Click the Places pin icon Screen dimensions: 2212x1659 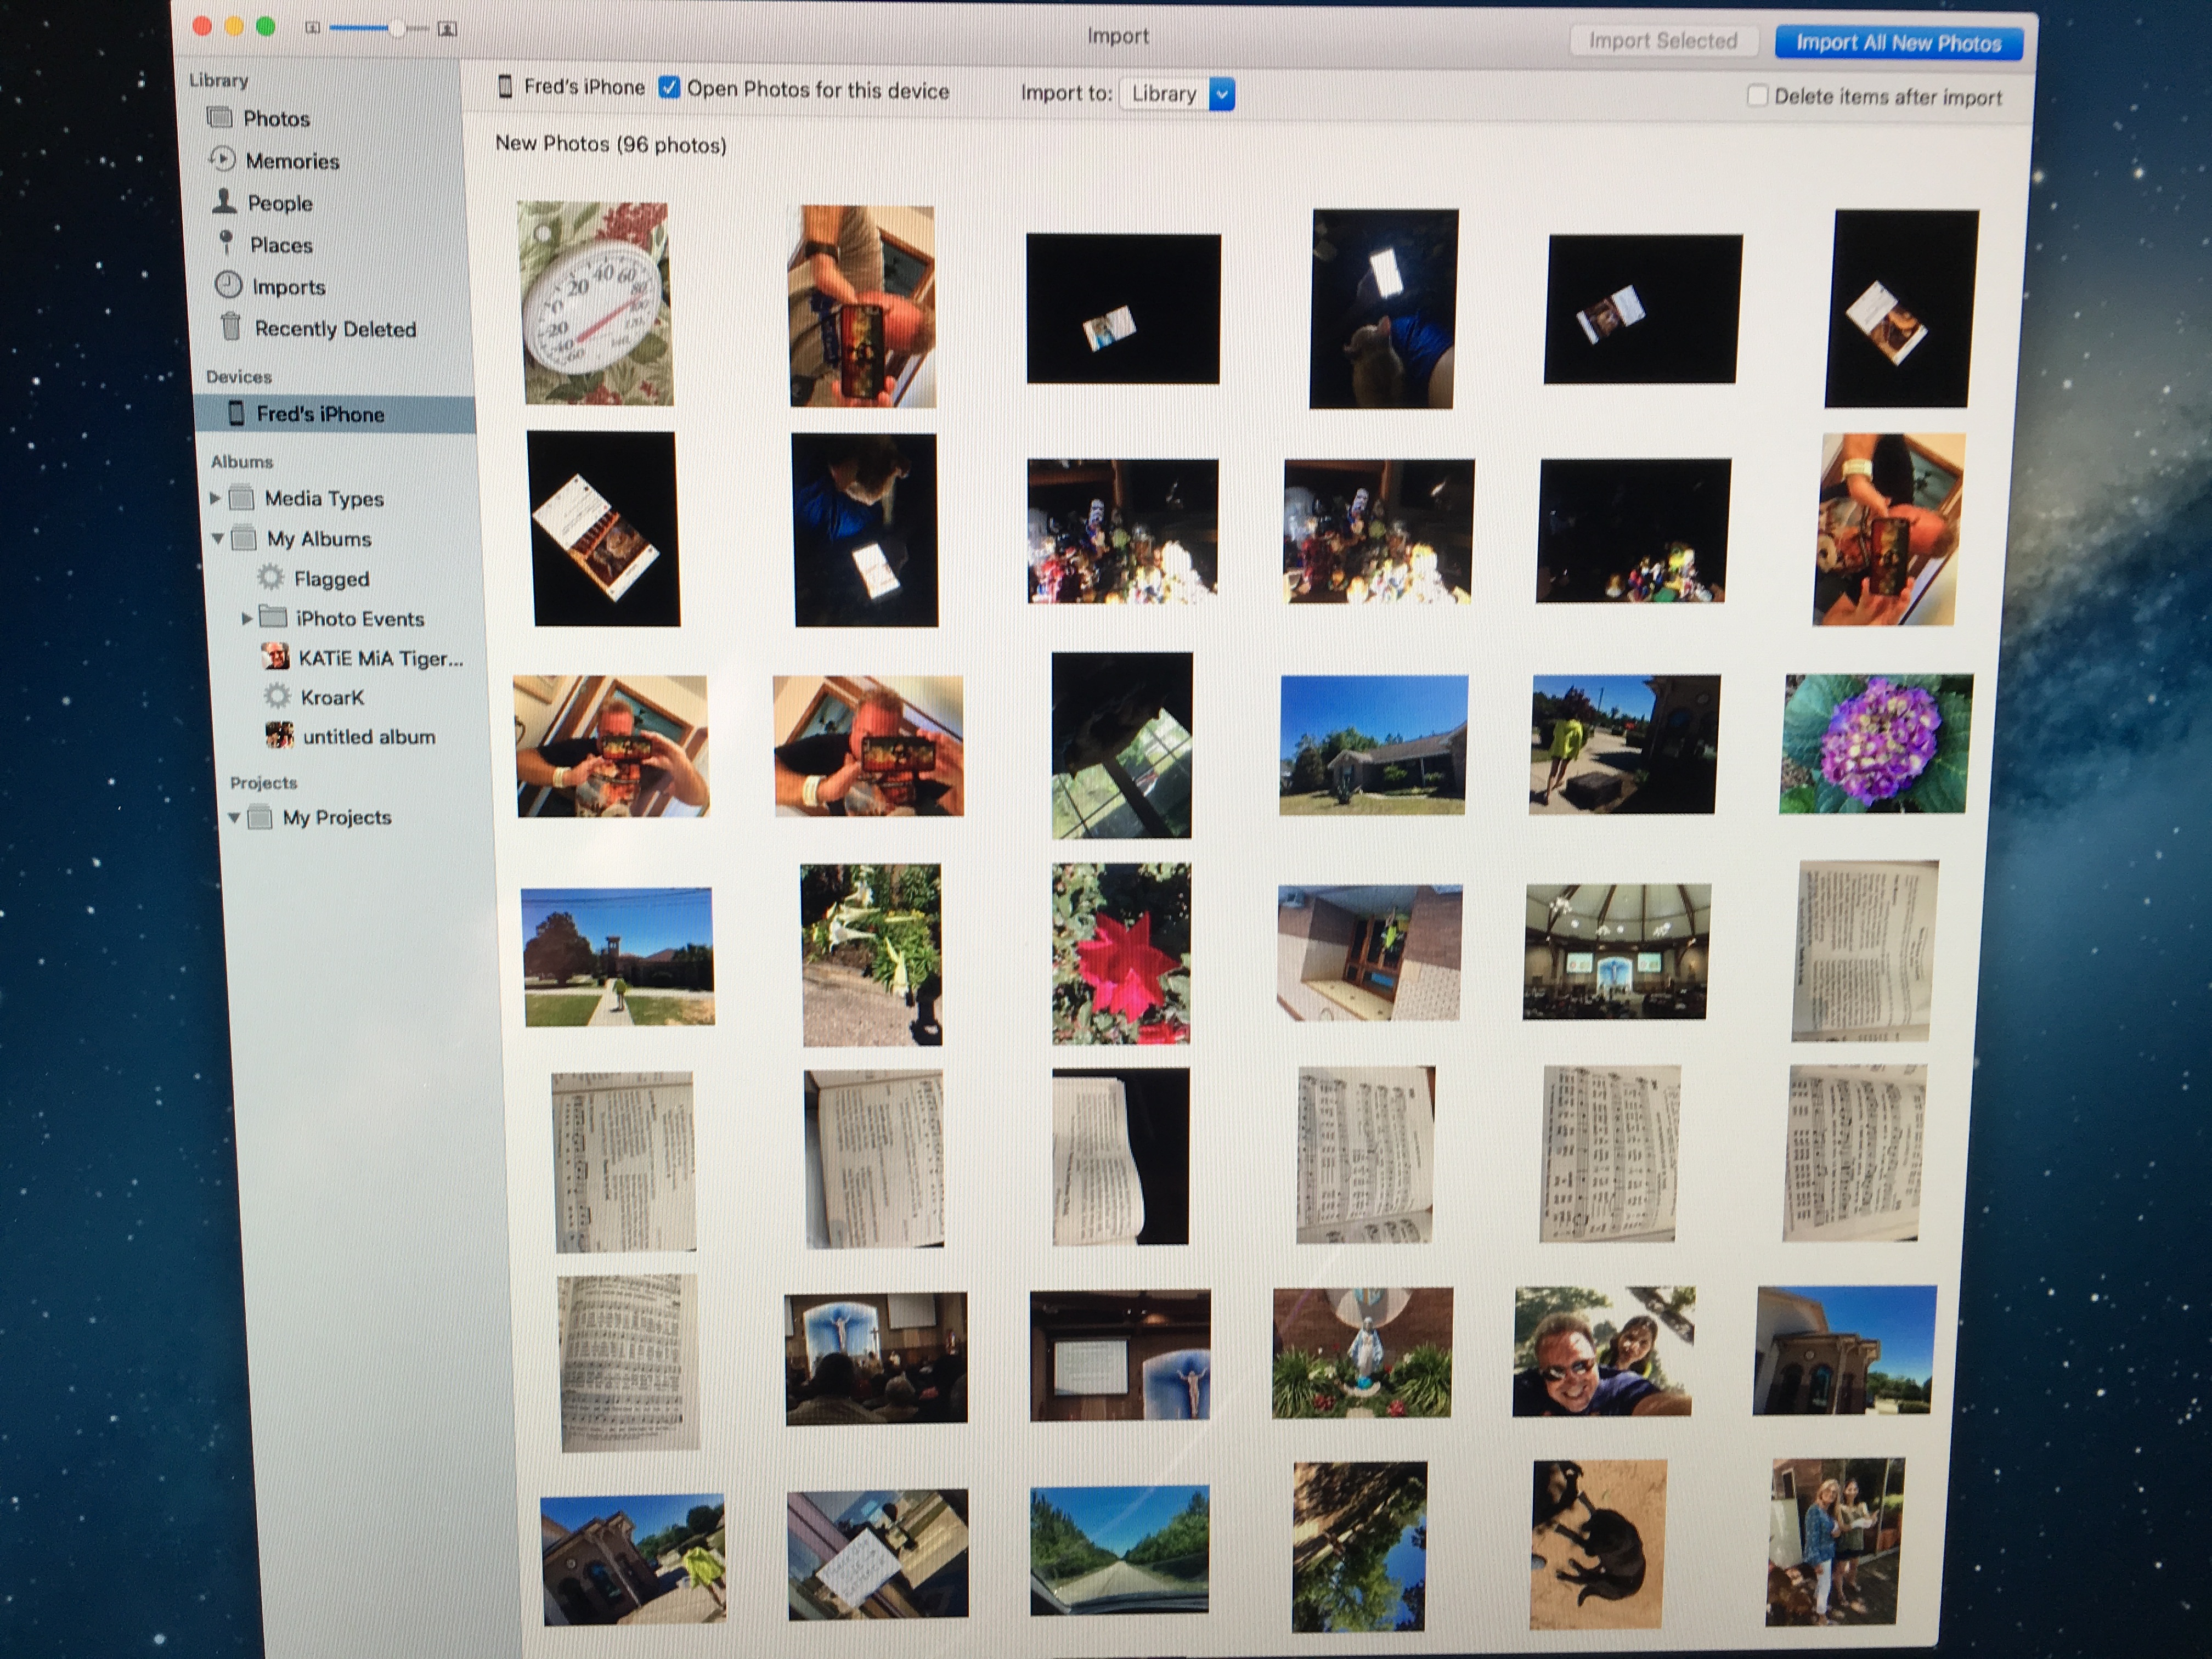pos(227,243)
